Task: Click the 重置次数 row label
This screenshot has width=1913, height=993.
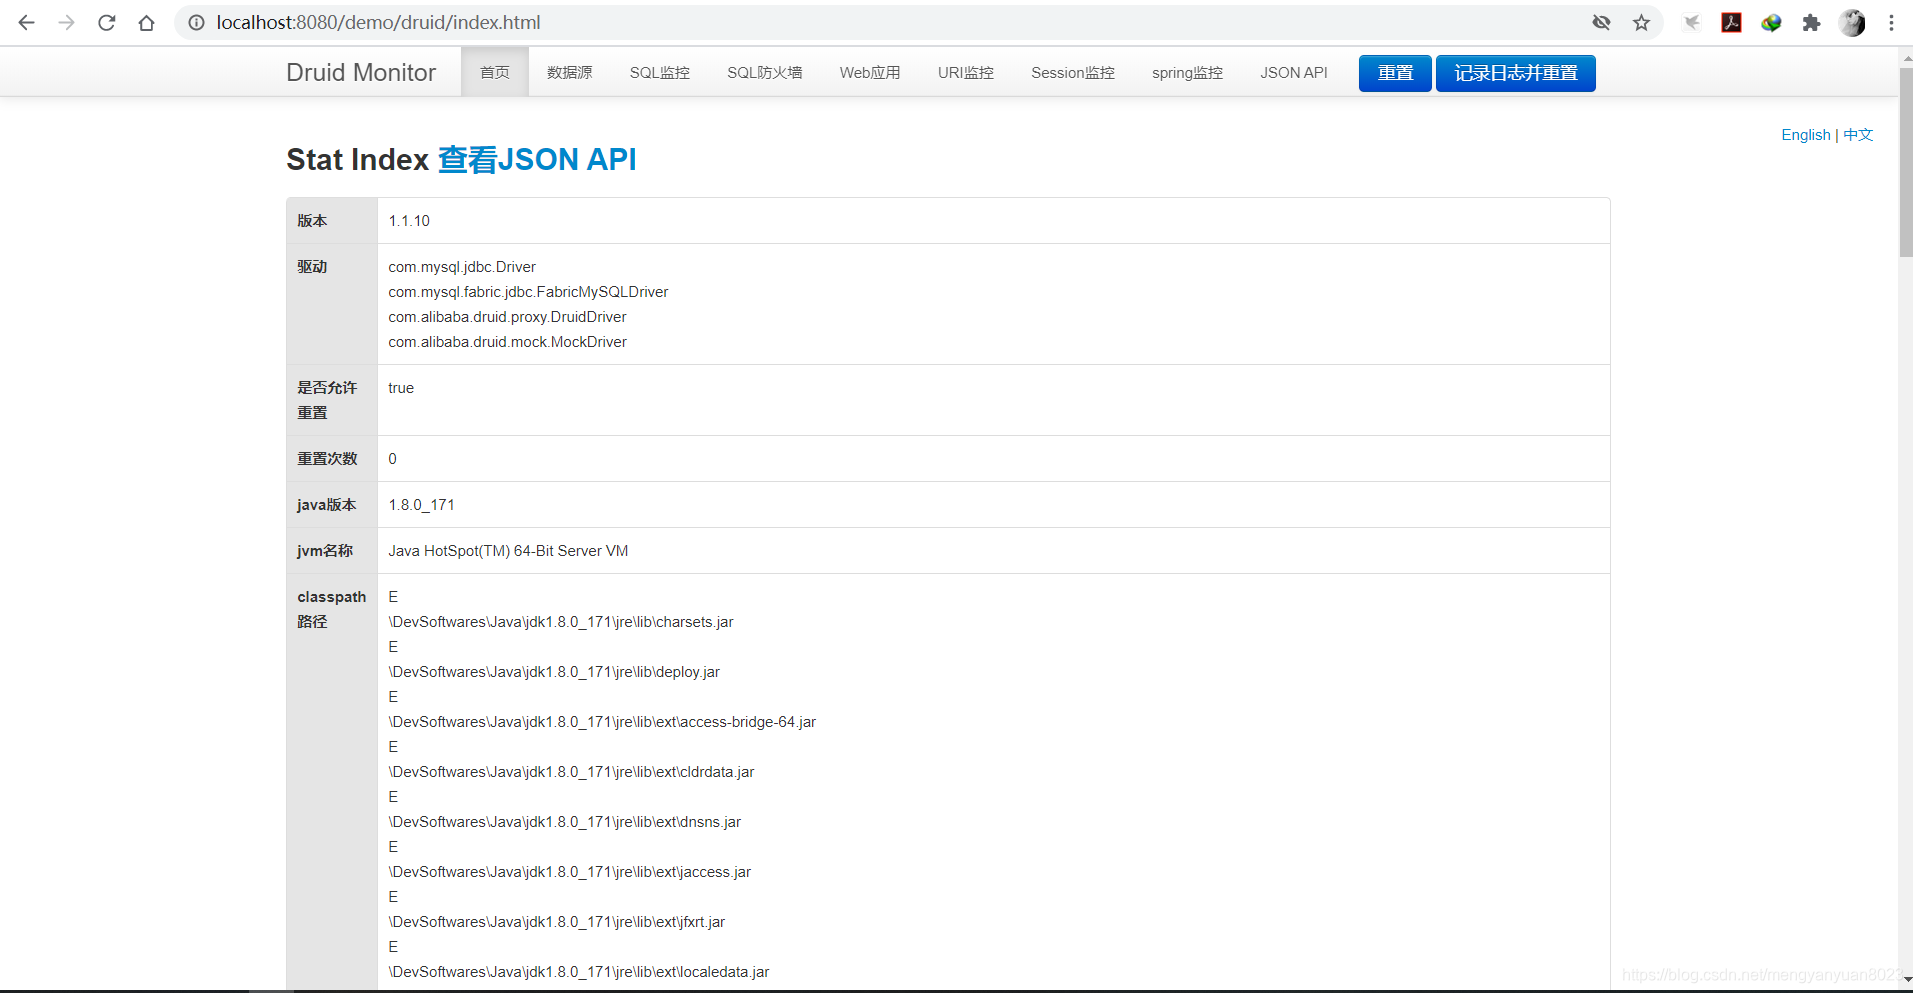Action: [327, 459]
